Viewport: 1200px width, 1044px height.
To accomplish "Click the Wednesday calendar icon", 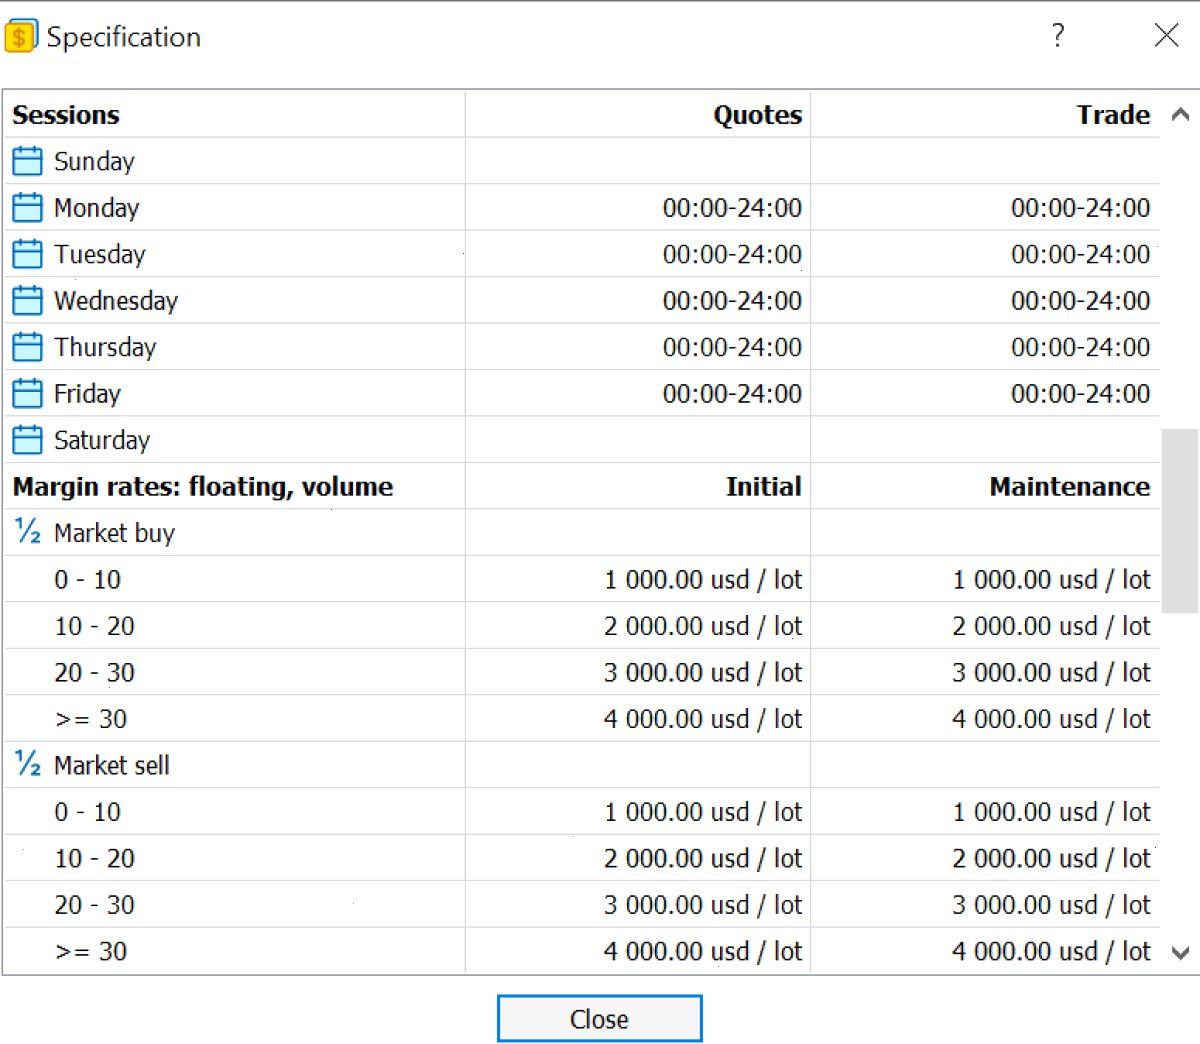I will pos(27,300).
